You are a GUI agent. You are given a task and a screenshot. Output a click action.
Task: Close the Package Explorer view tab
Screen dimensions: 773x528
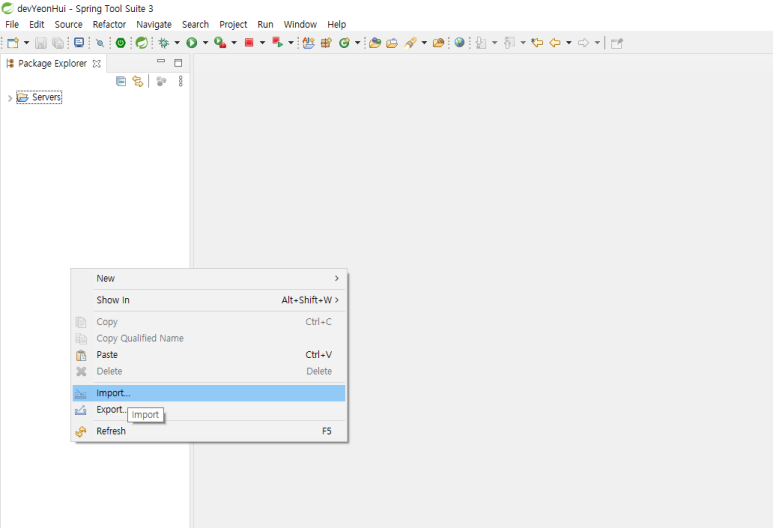click(x=97, y=64)
